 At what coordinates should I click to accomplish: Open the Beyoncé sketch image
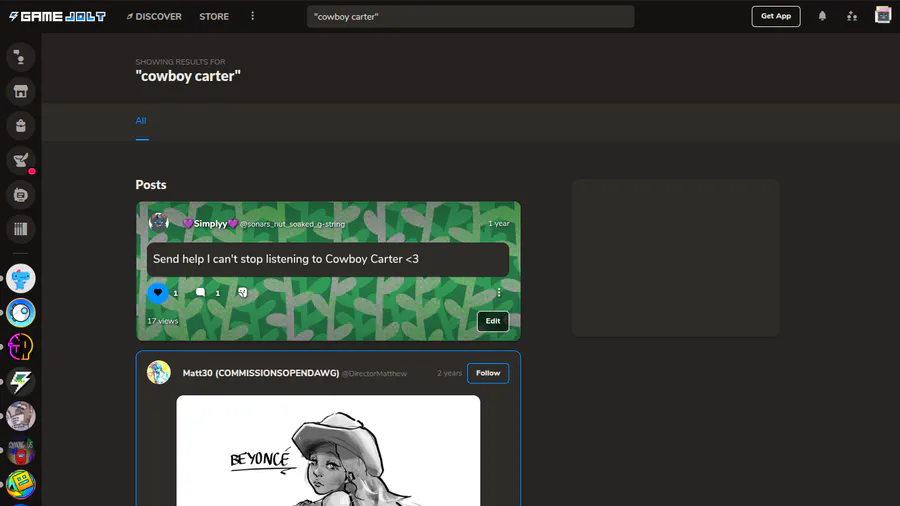[328, 450]
